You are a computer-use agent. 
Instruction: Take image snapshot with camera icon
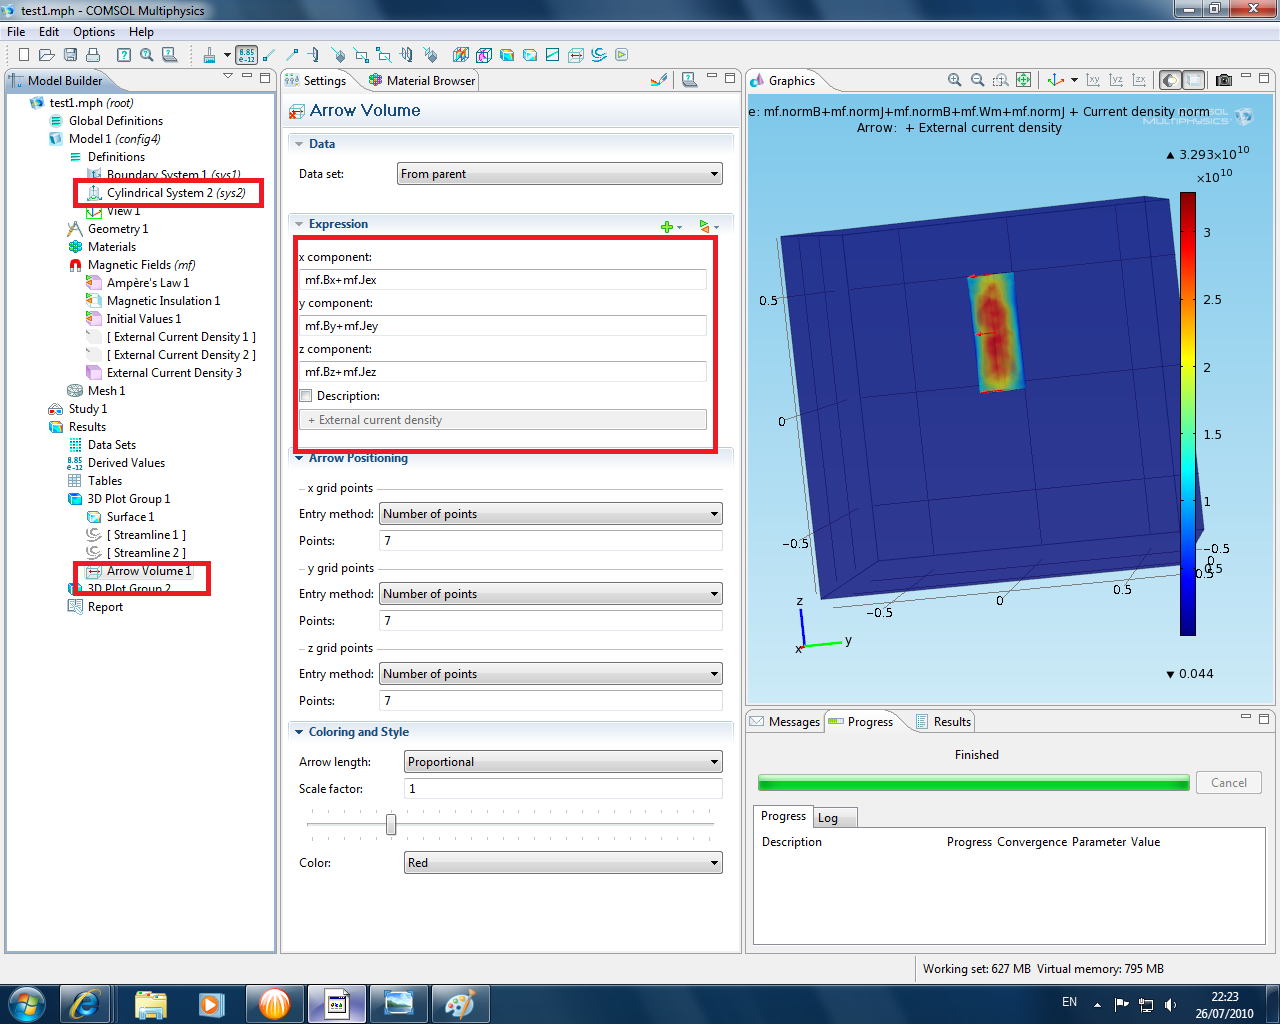[1223, 80]
